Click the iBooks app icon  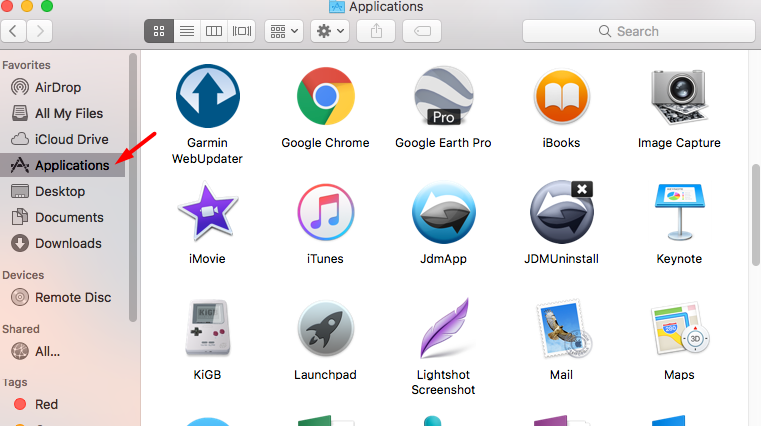[x=562, y=96]
